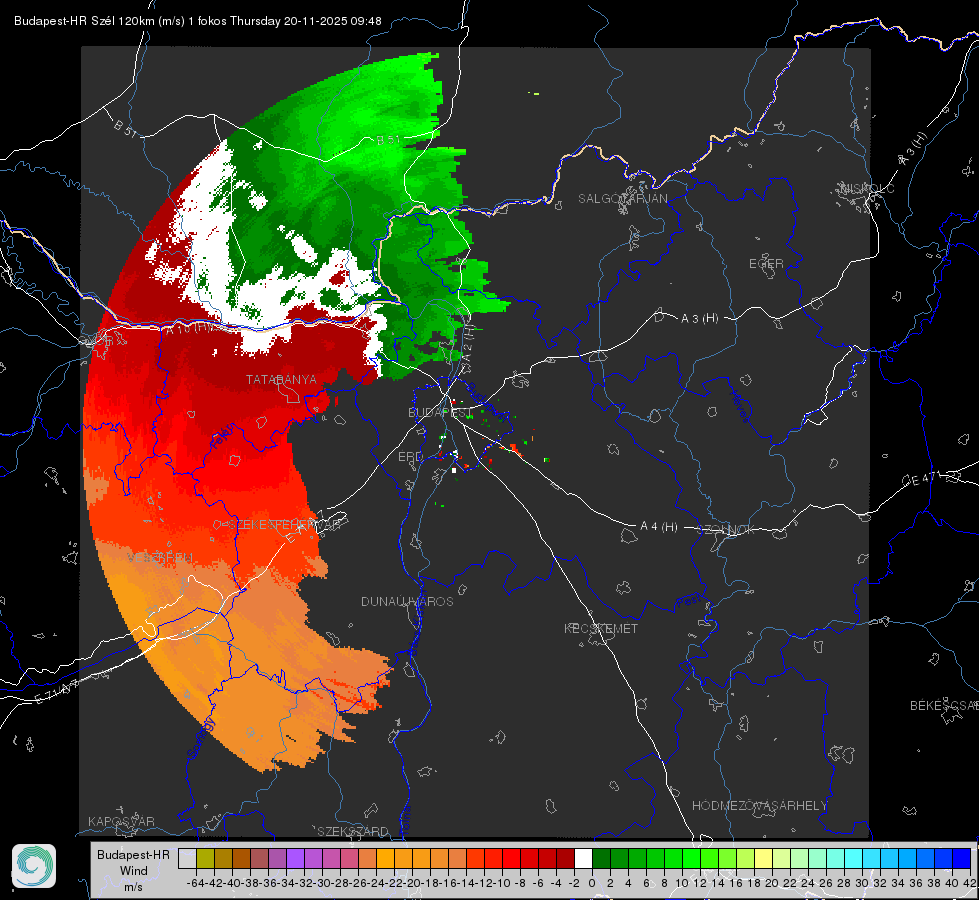Click the MISKOLC city label

point(867,188)
